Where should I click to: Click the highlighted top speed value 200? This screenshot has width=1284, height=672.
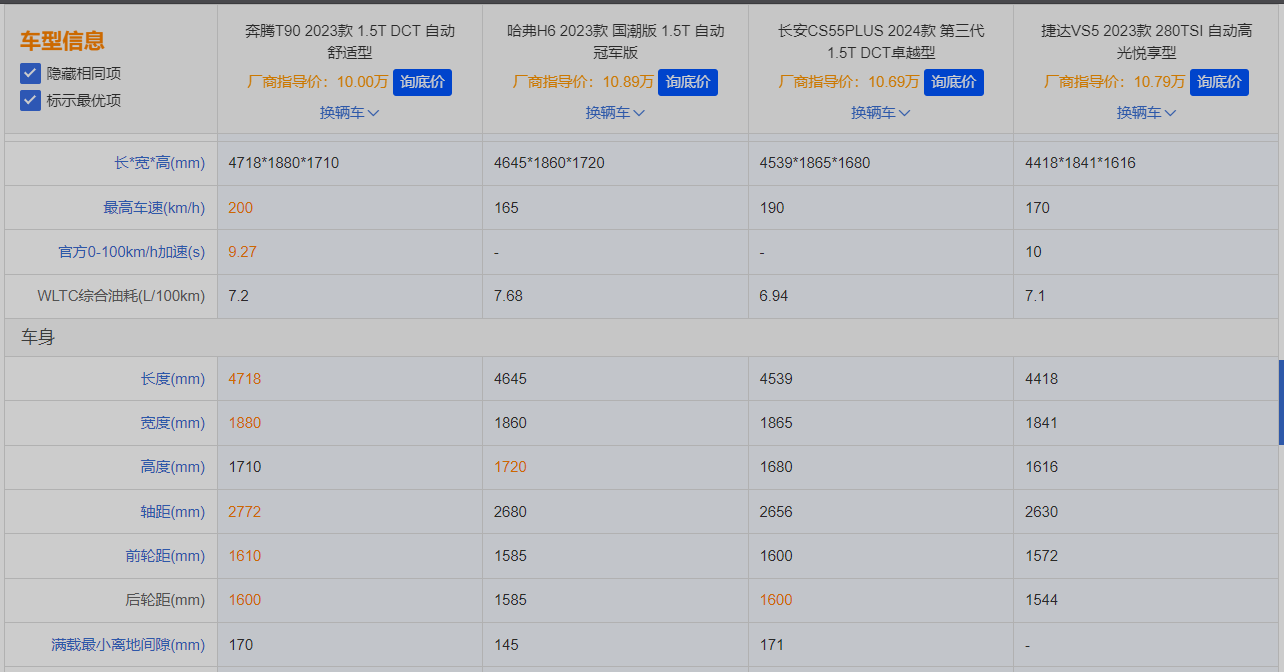click(x=241, y=208)
